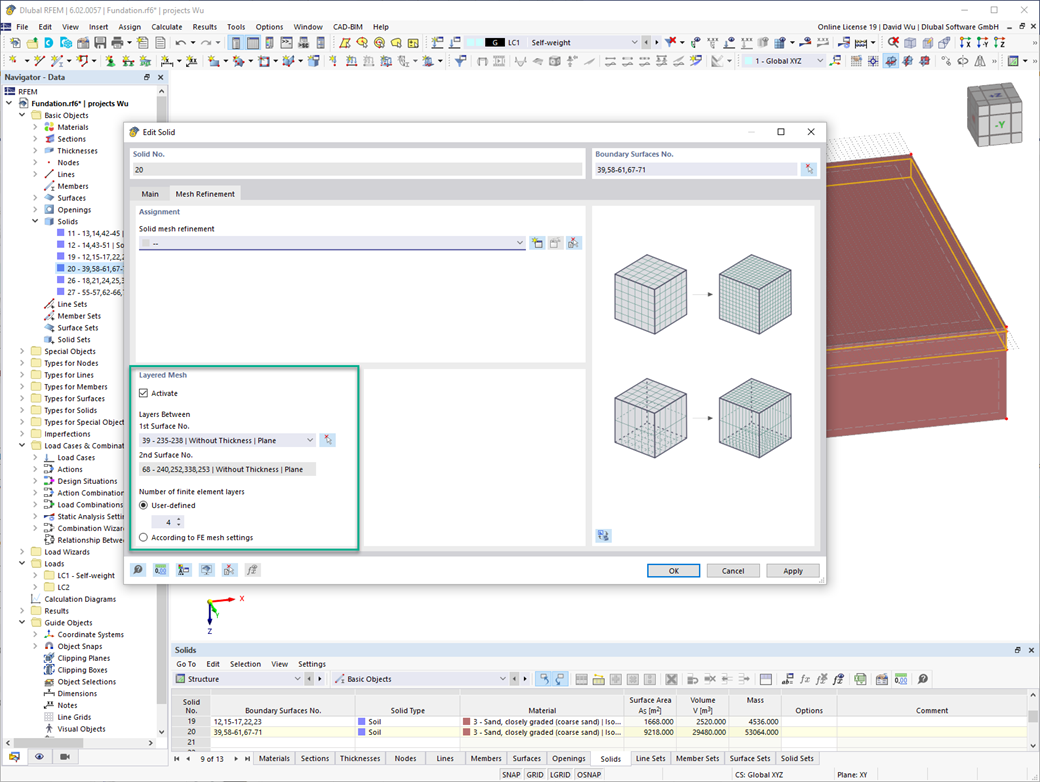The image size is (1040, 782).
Task: Open the Solid Sets table tab
Action: (797, 759)
